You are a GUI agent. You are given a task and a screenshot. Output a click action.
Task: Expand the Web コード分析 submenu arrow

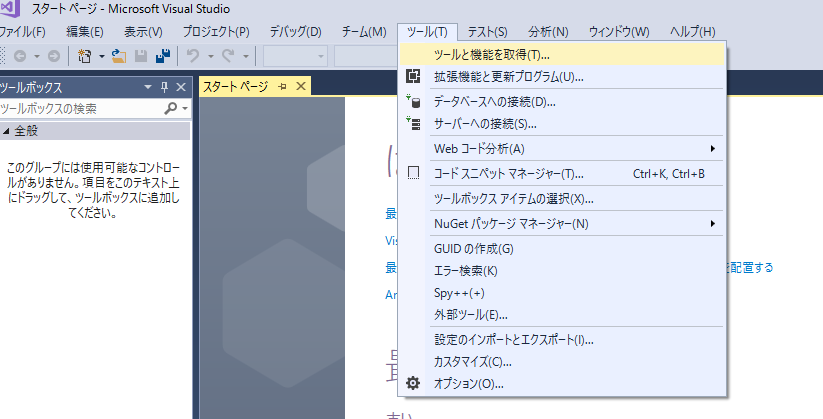click(712, 149)
